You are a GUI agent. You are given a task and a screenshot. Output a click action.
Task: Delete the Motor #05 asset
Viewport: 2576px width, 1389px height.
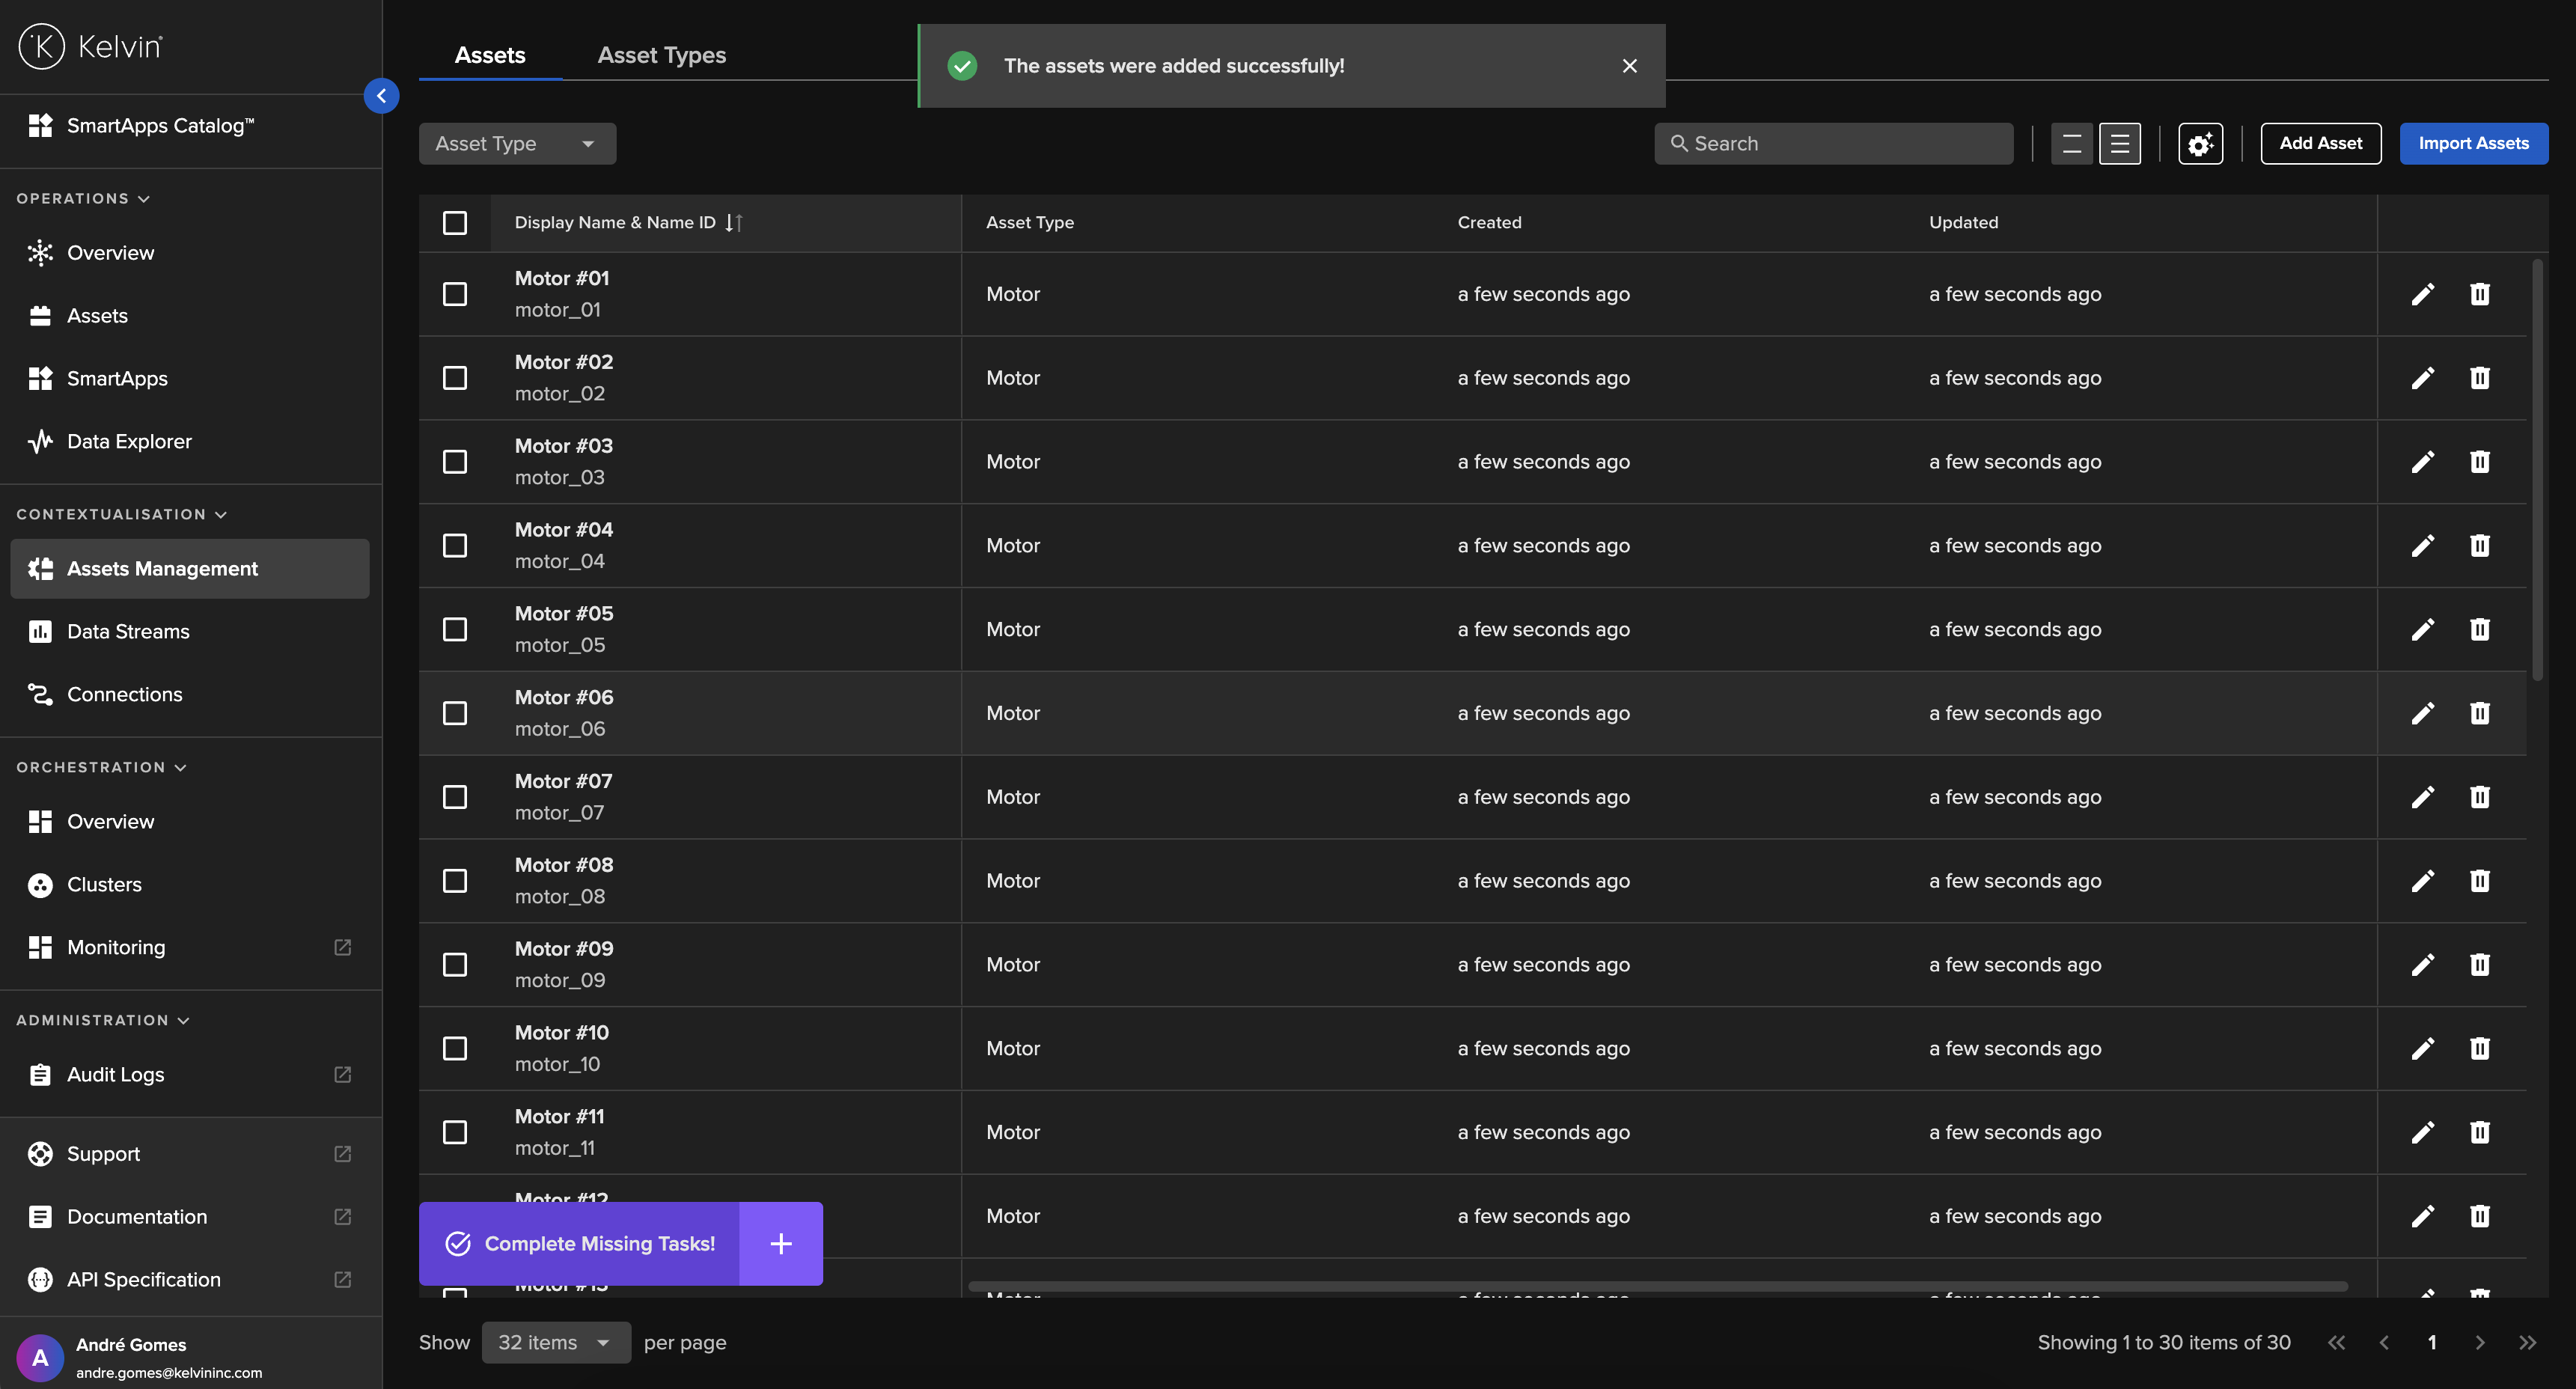tap(2481, 629)
